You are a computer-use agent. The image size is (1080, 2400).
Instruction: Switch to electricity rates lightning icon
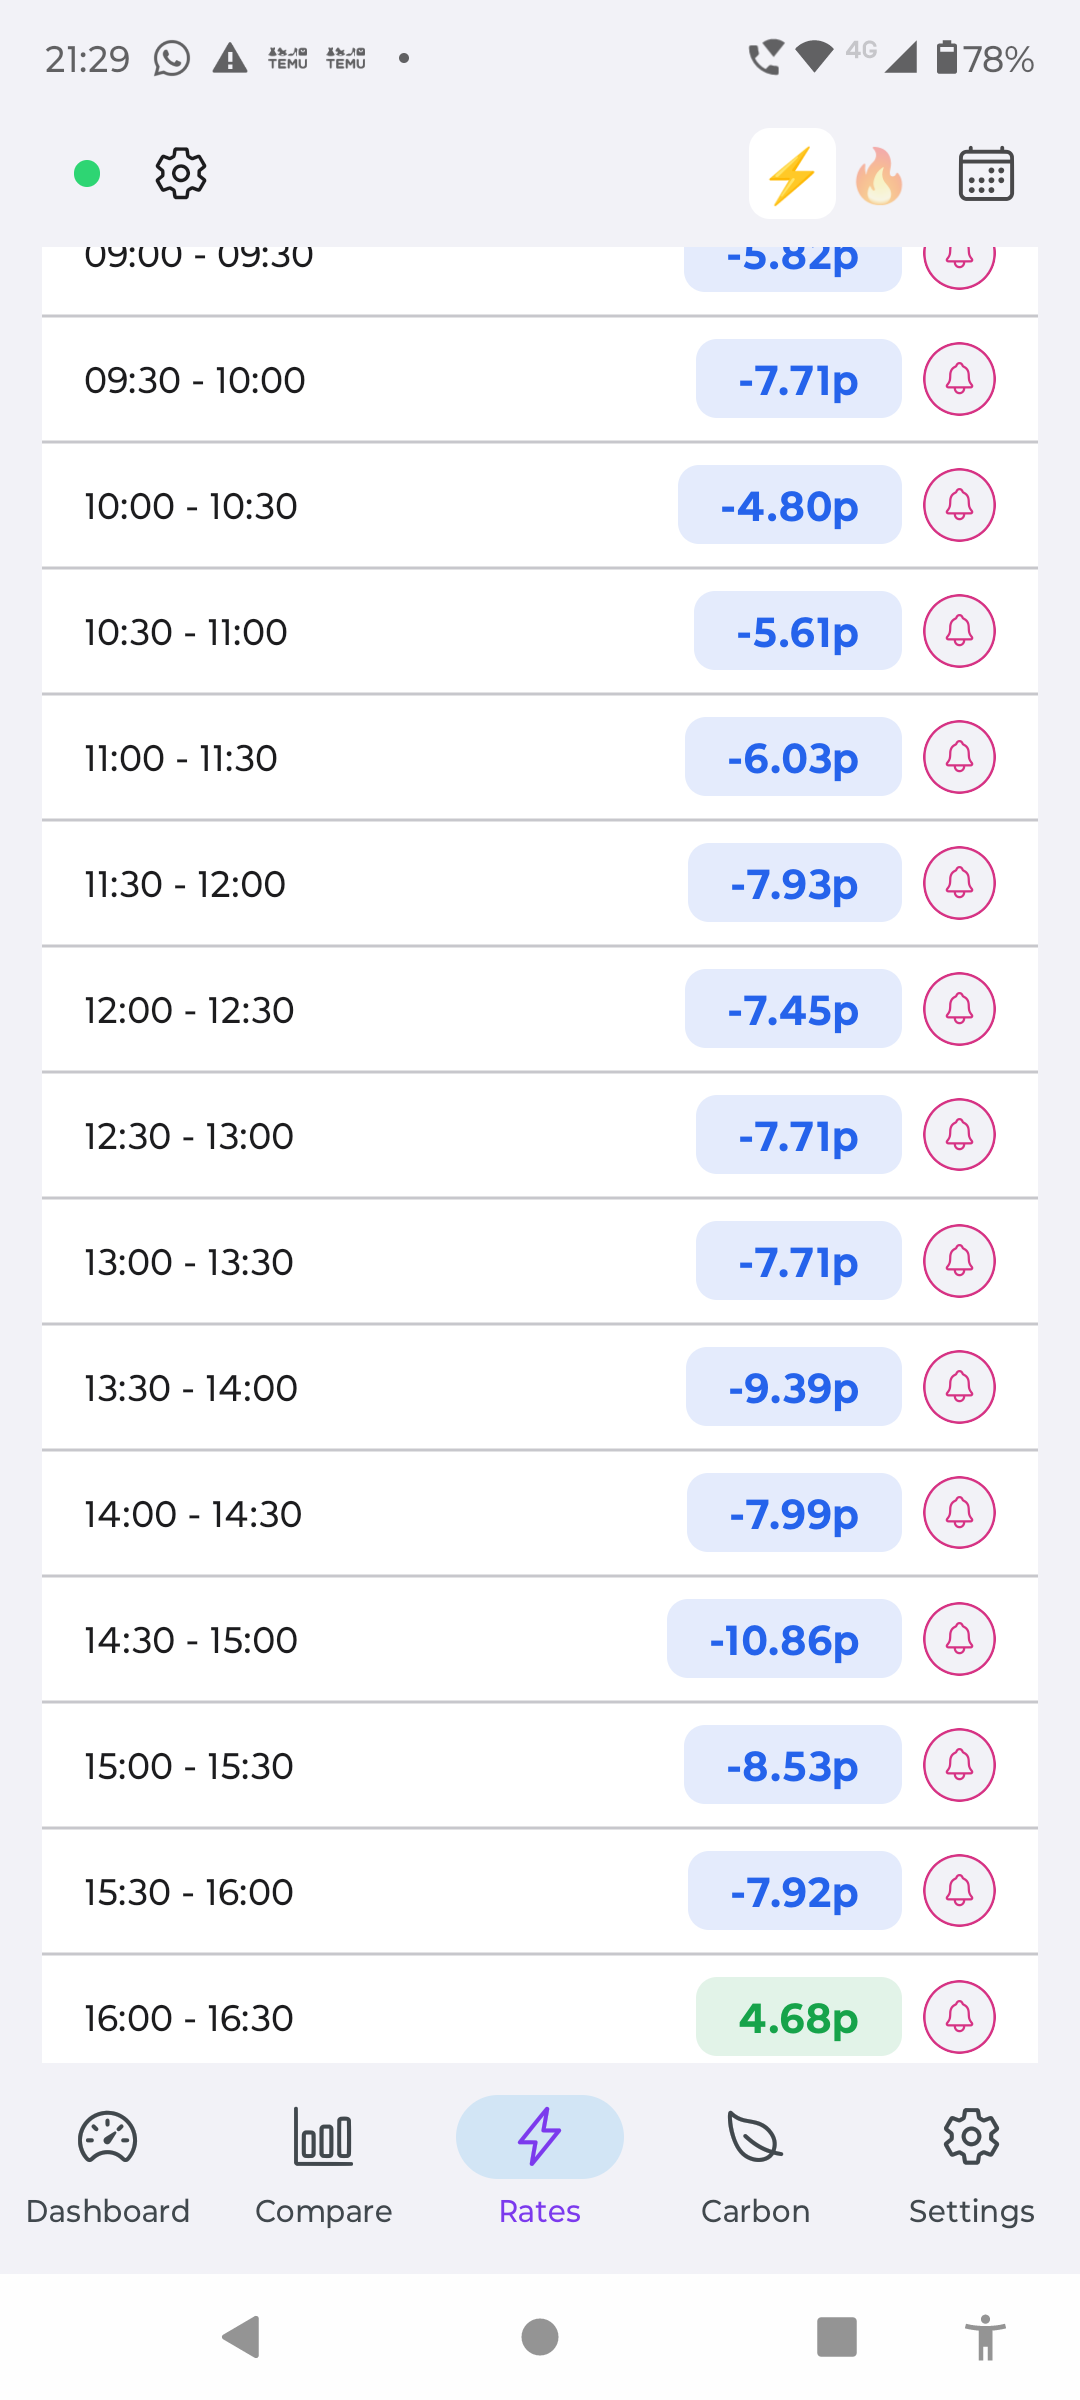(x=792, y=174)
